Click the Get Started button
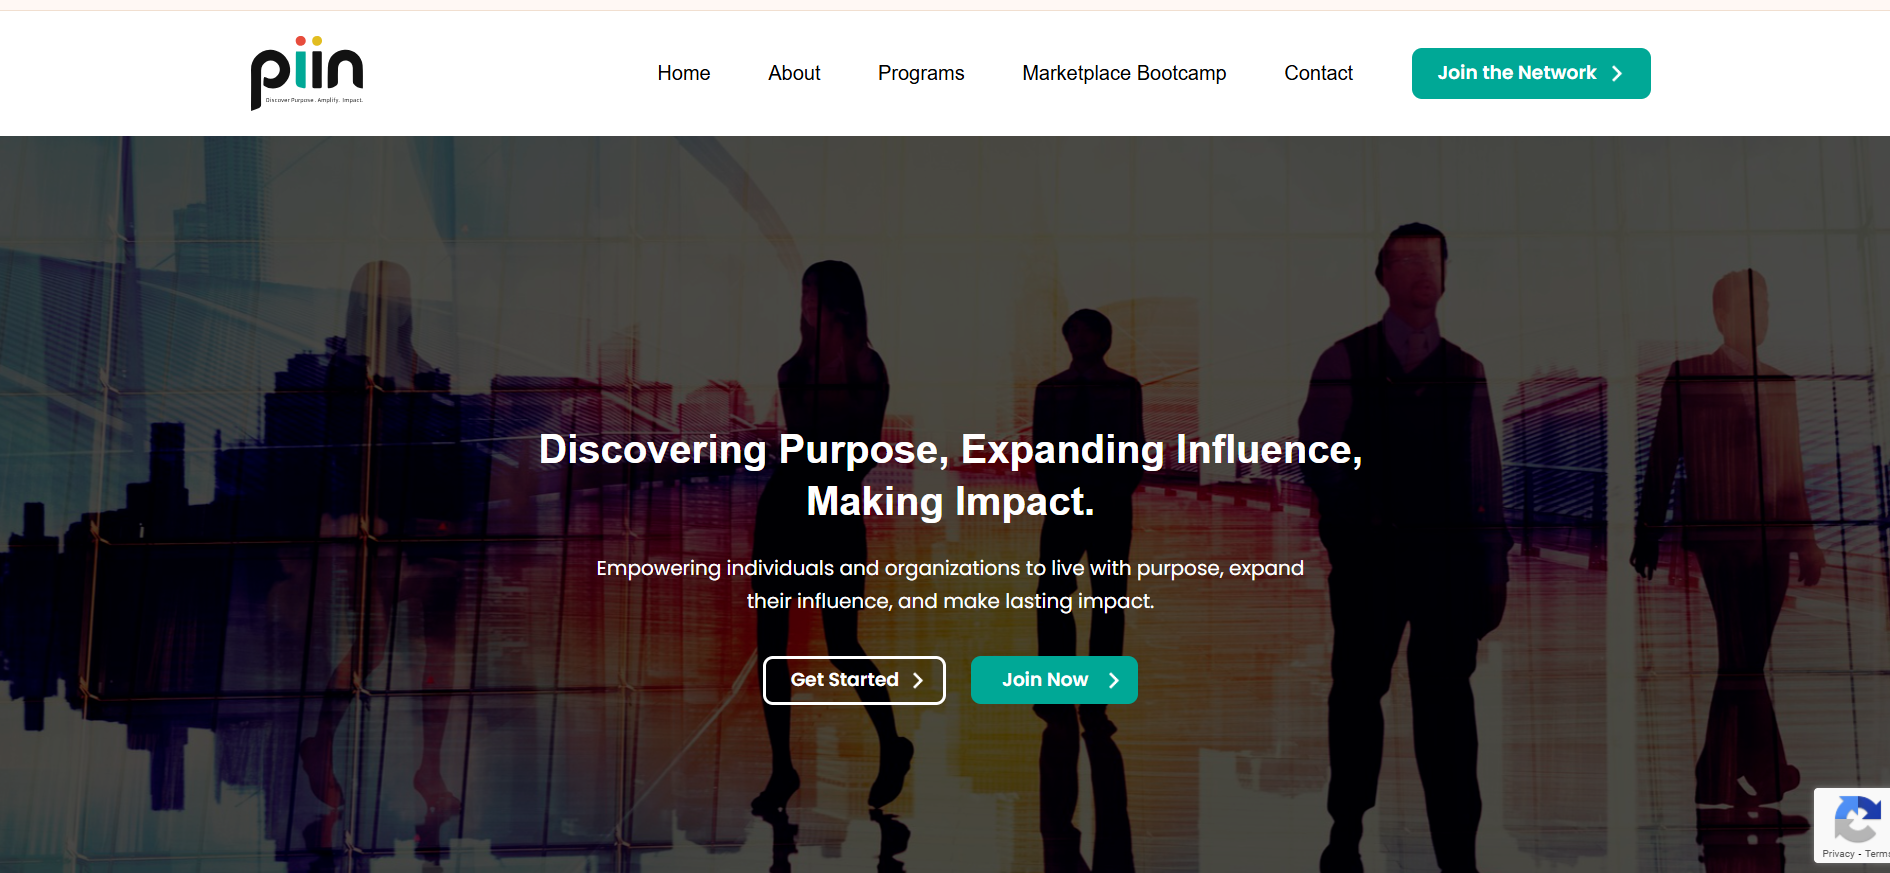 tap(854, 680)
